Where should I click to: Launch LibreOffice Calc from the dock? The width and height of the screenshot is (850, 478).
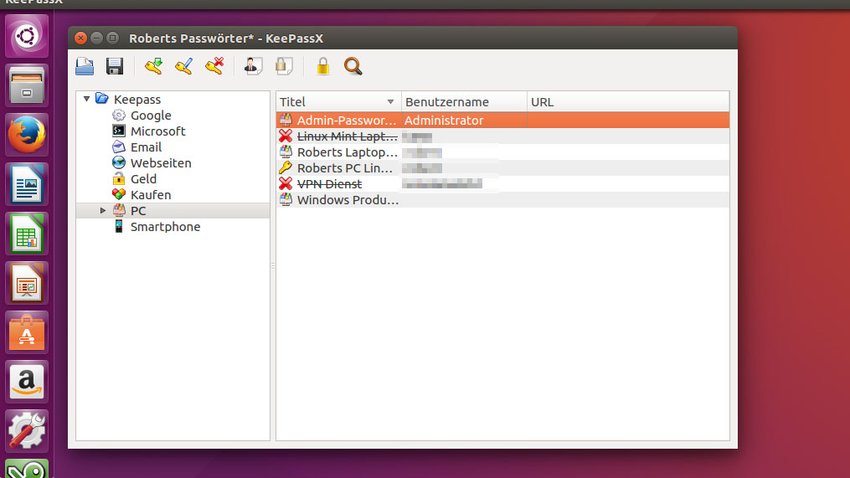click(x=27, y=234)
